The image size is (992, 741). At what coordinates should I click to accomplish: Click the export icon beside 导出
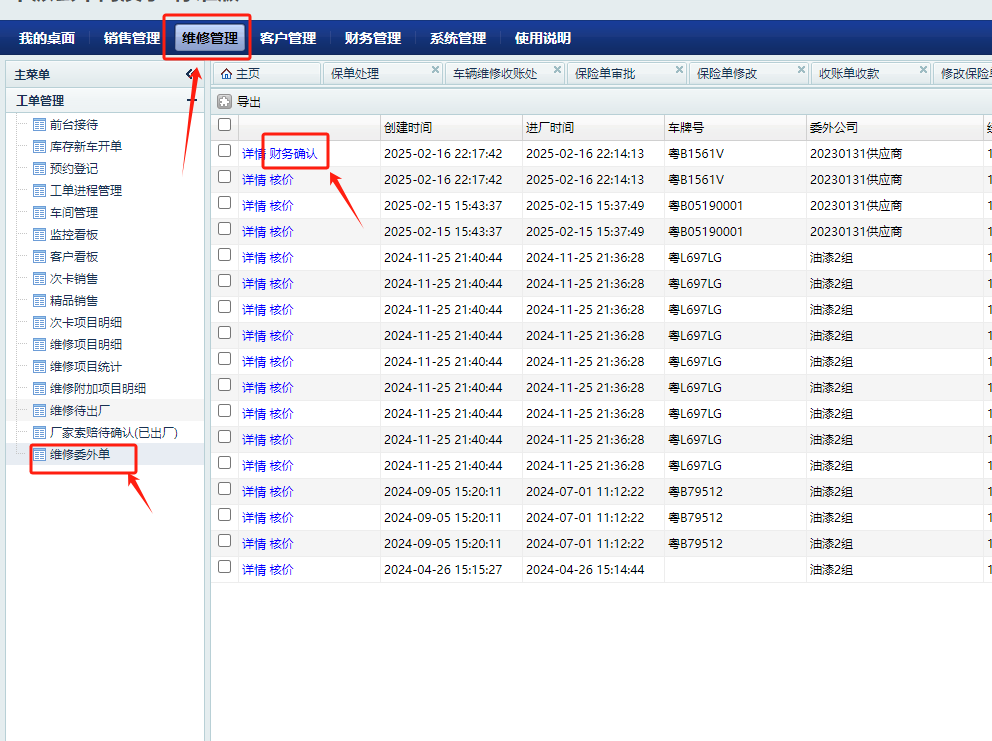click(224, 101)
